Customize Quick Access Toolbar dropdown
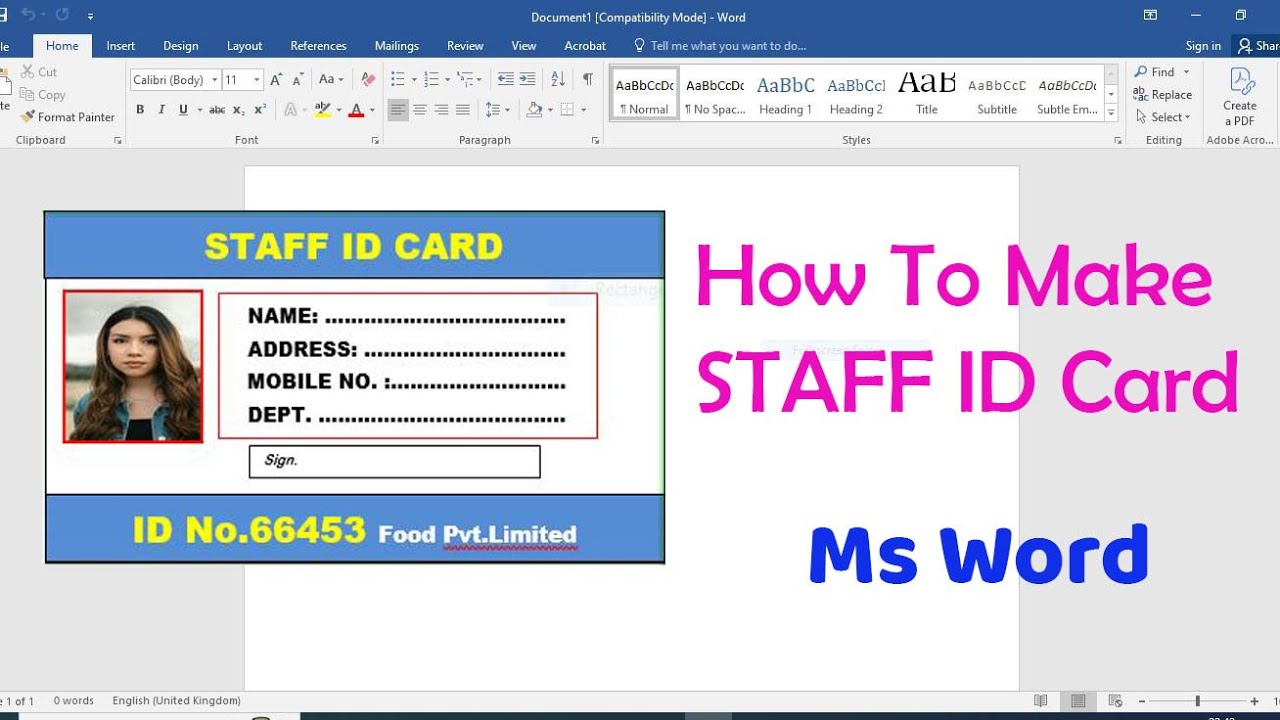The height and width of the screenshot is (720, 1280). tap(91, 17)
